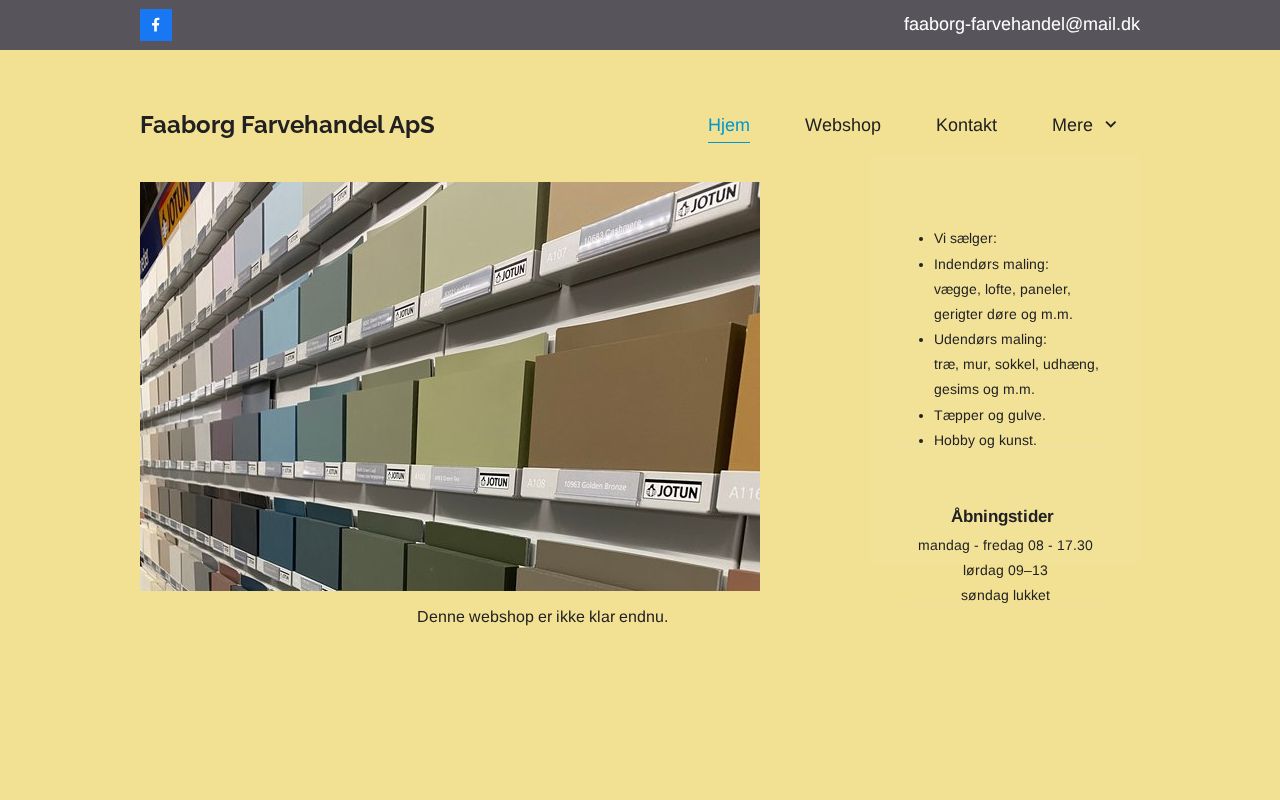Click the Jotun paint swatches photo
The height and width of the screenshot is (800, 1280).
(x=450, y=386)
